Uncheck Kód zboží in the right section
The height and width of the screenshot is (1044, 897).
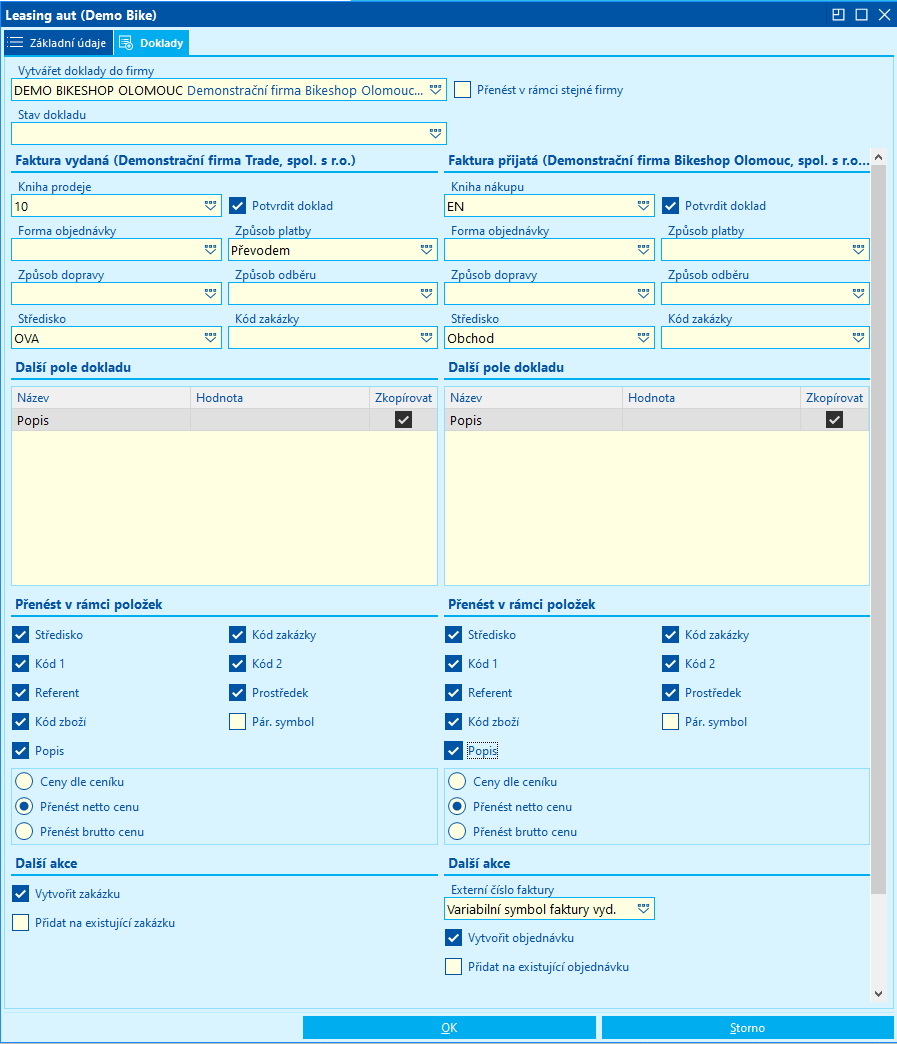pyautogui.click(x=453, y=722)
